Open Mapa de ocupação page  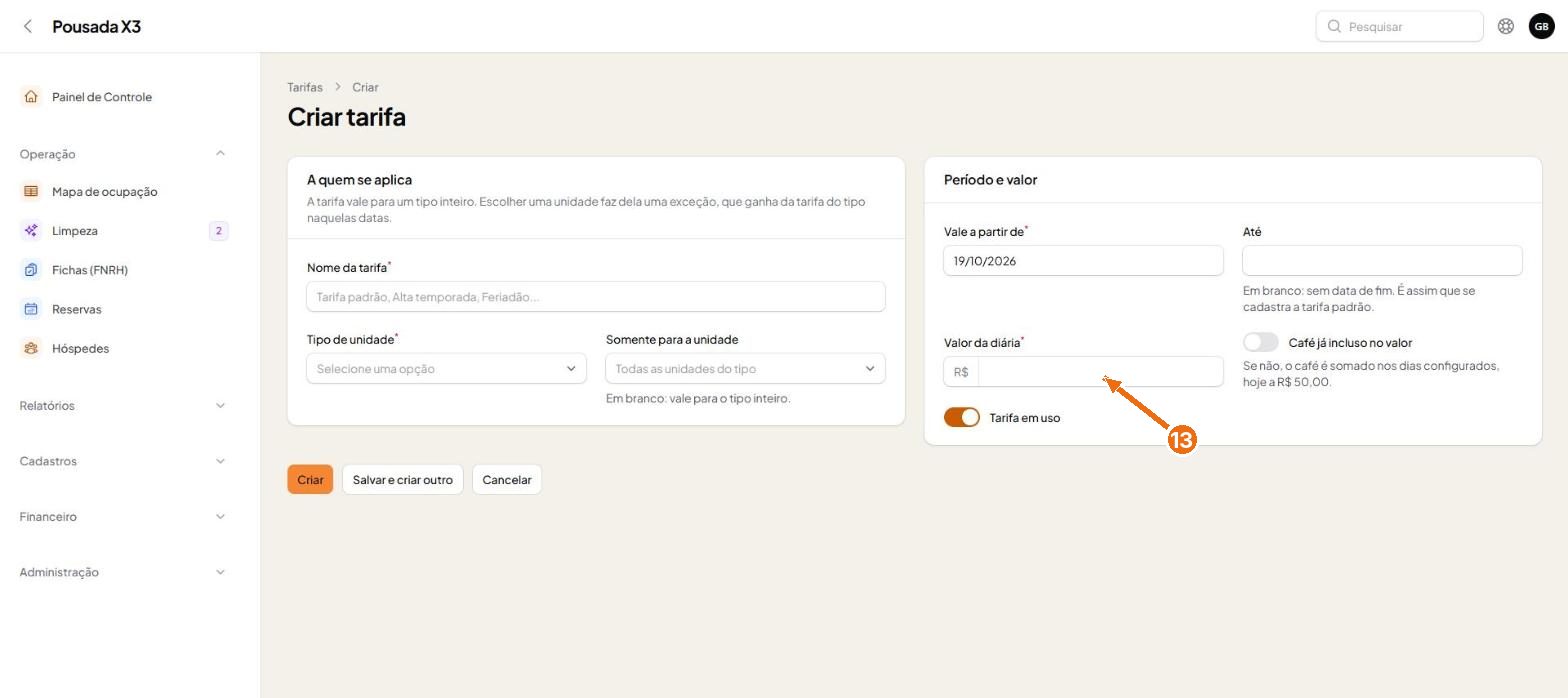[x=104, y=191]
